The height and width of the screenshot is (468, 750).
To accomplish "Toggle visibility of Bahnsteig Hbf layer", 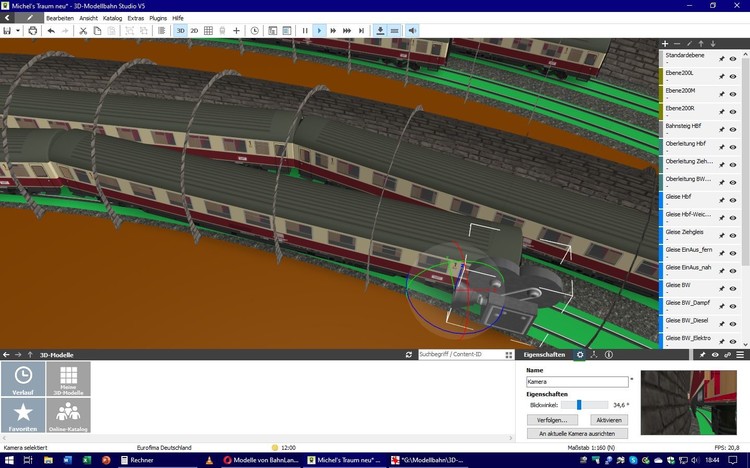I will [733, 130].
